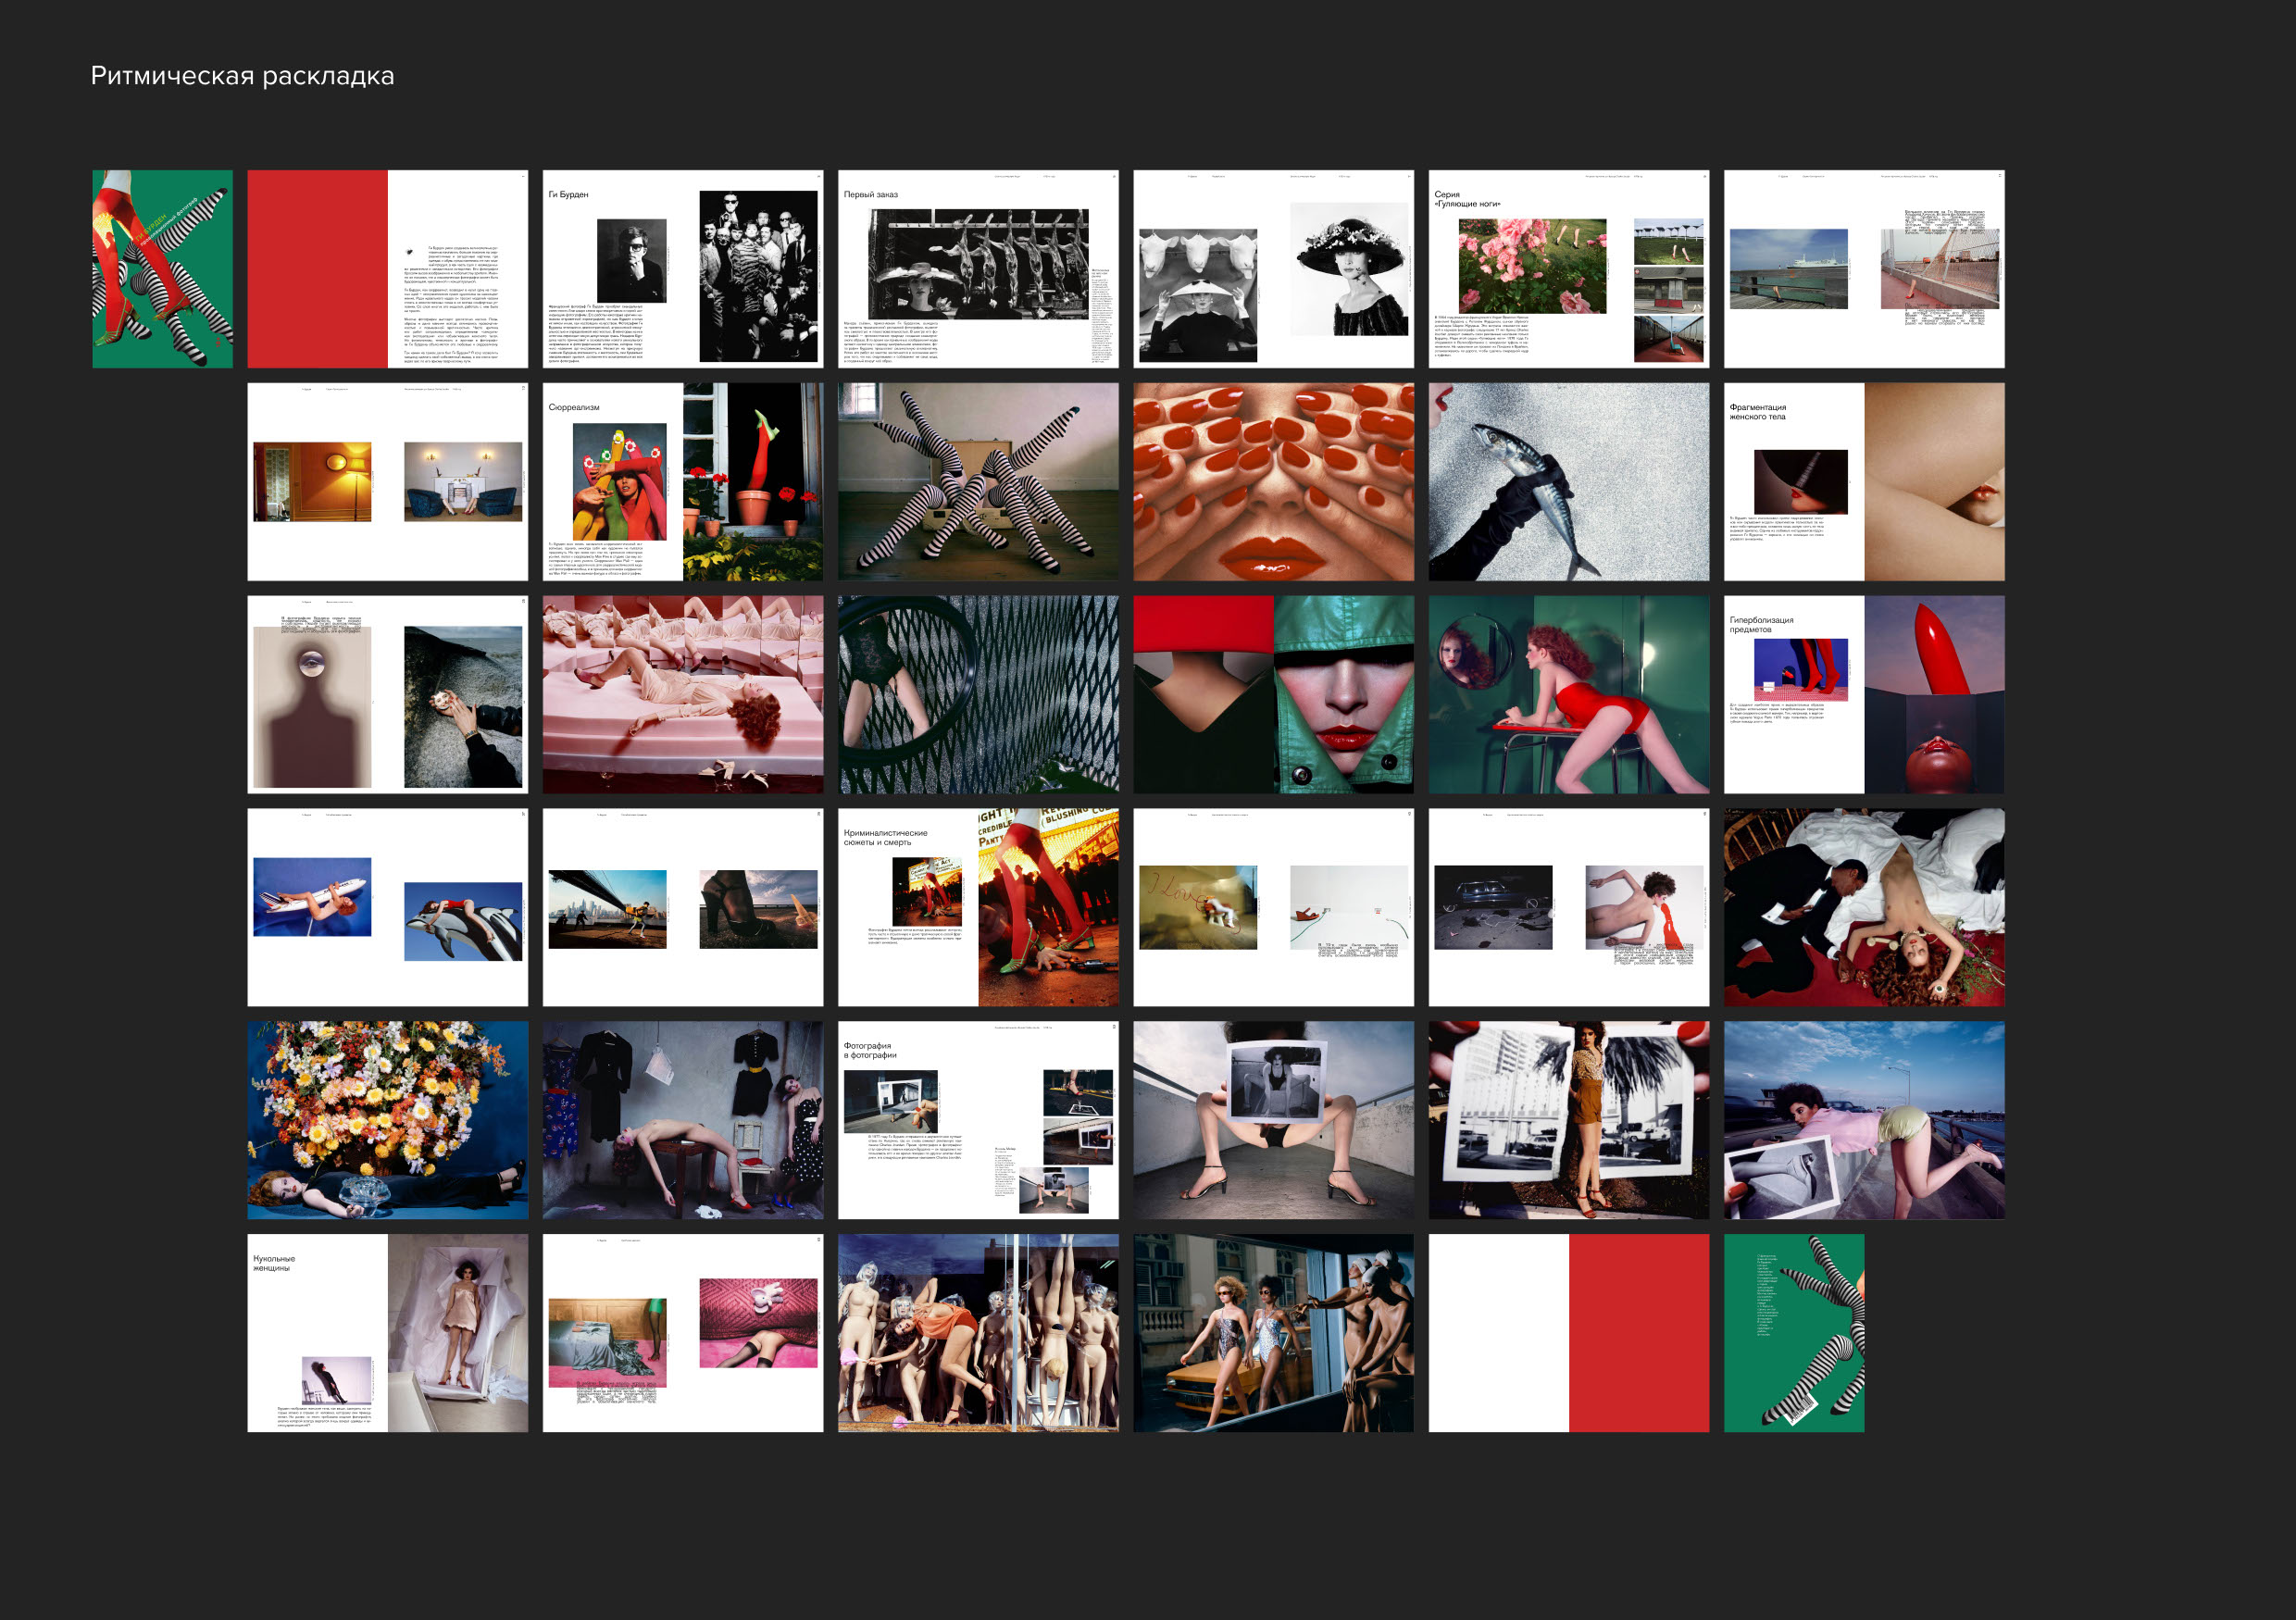Select the 'Фотография в фотографии' spread

pyautogui.click(x=978, y=1119)
